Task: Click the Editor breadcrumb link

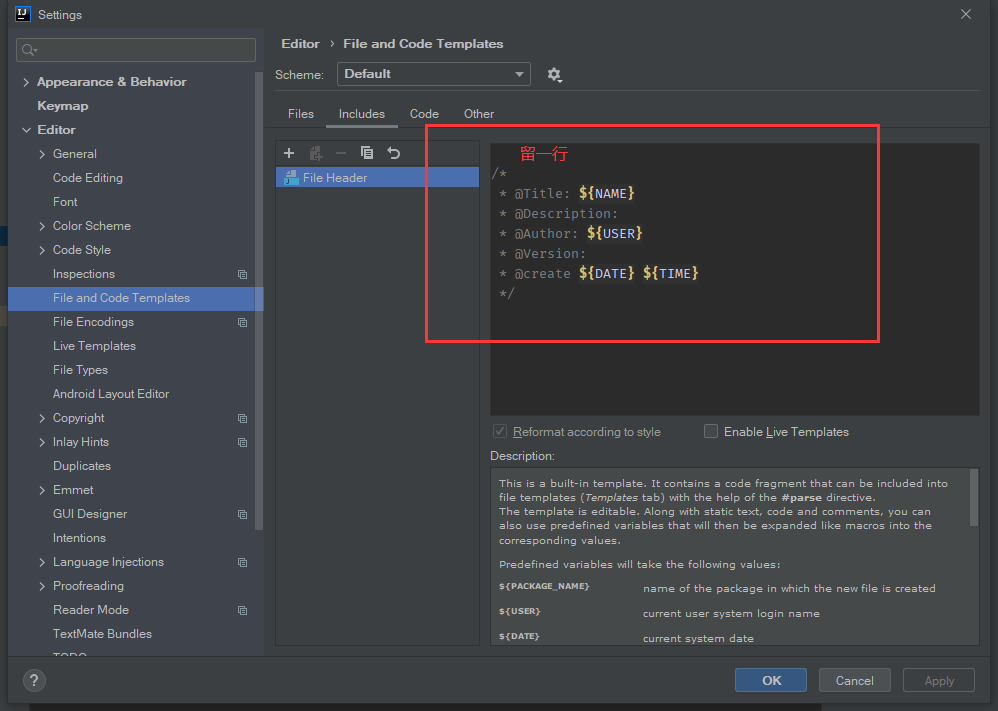Action: (x=300, y=44)
